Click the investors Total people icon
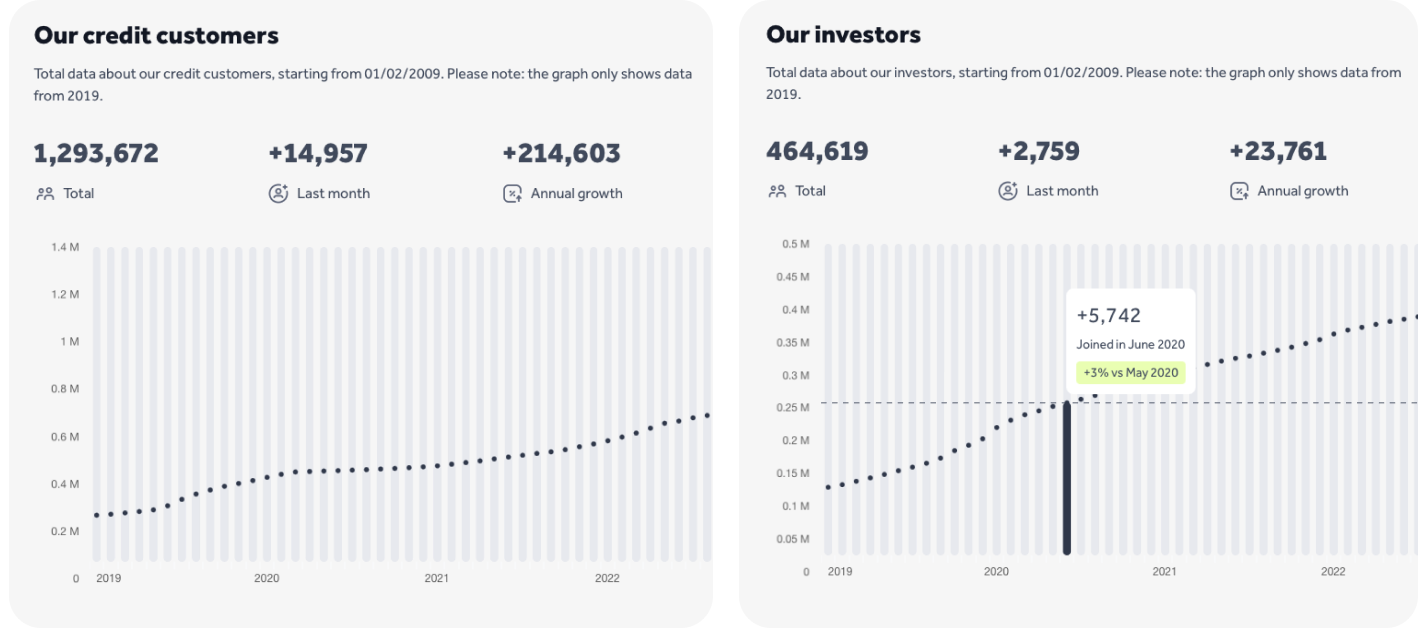1428x628 pixels. tap(775, 191)
